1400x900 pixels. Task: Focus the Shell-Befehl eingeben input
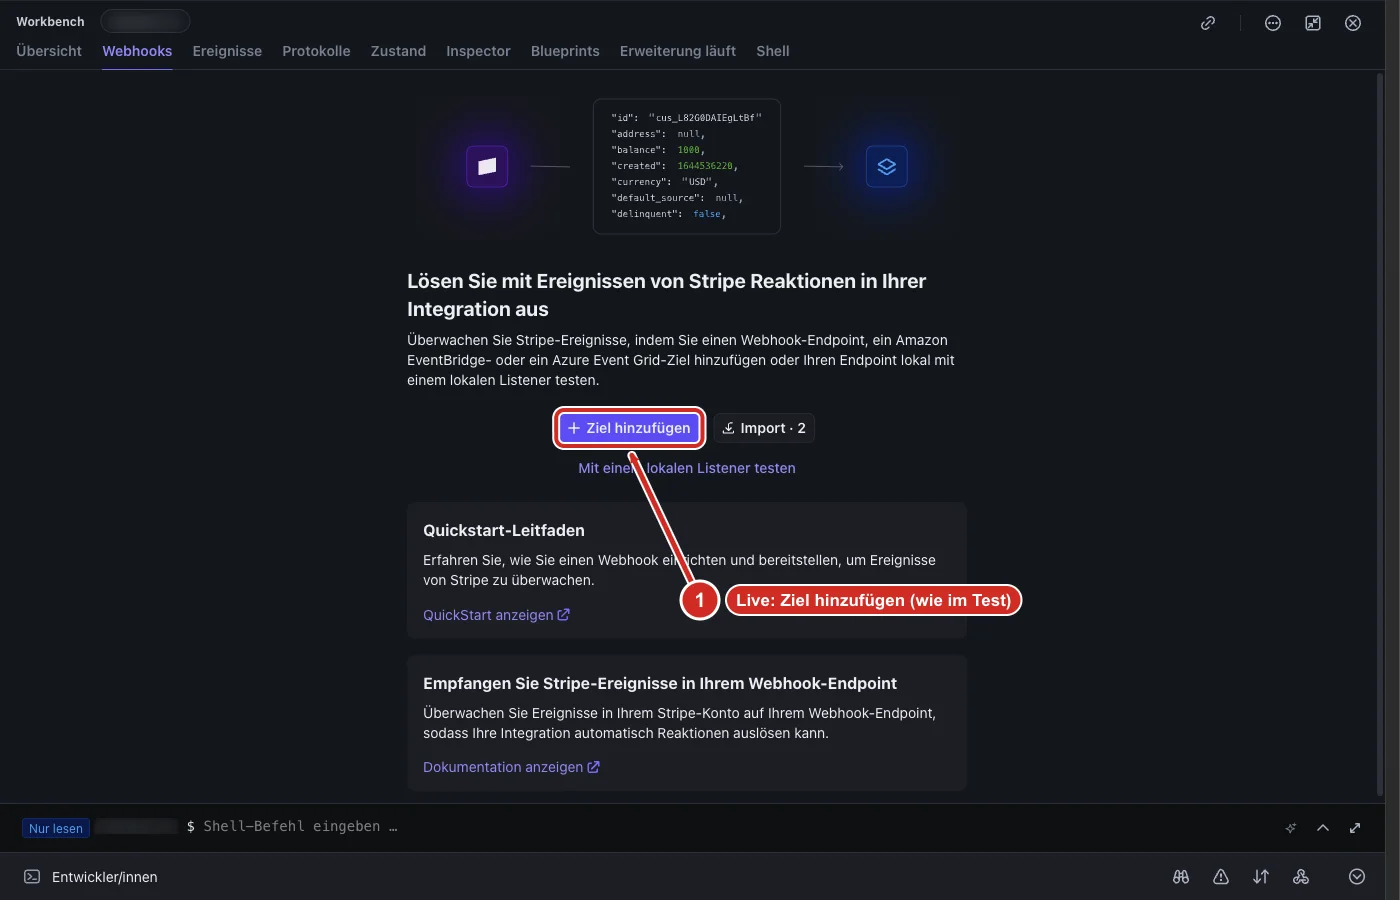point(300,827)
